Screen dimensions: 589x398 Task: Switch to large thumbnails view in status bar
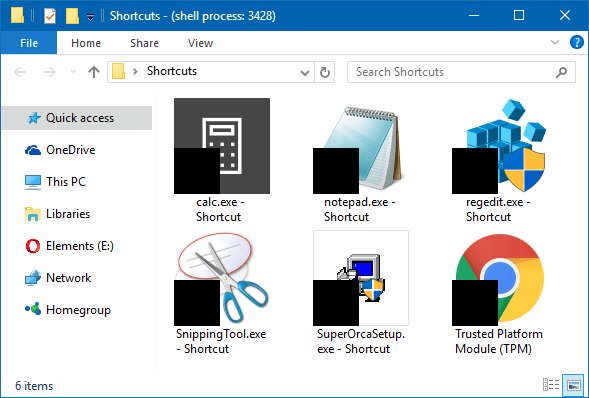[x=574, y=385]
